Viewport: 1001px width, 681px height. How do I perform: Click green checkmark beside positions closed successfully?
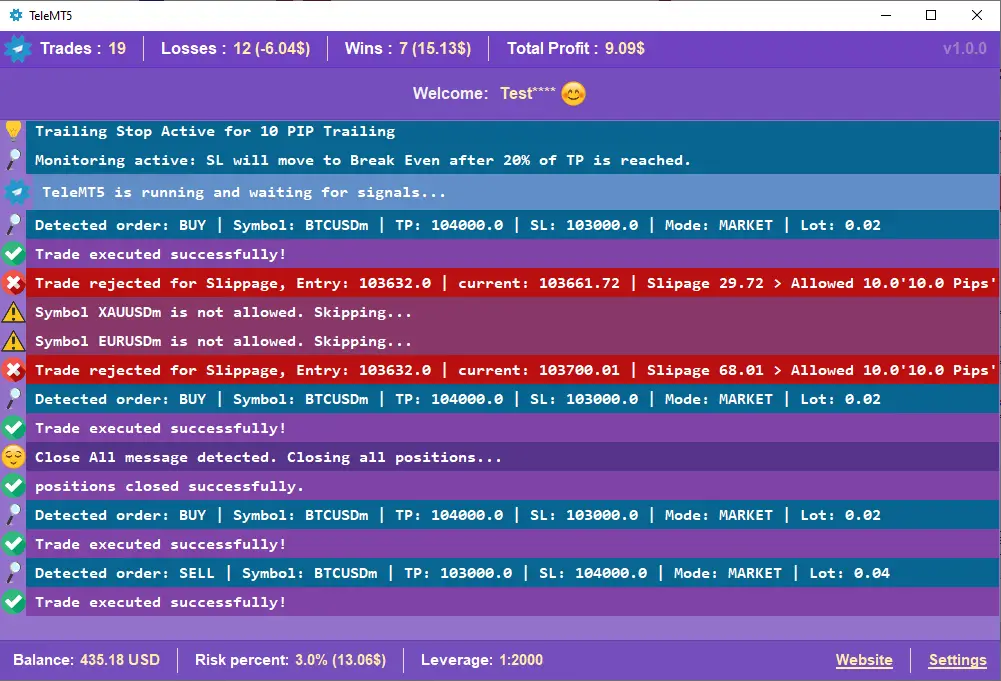click(x=13, y=486)
